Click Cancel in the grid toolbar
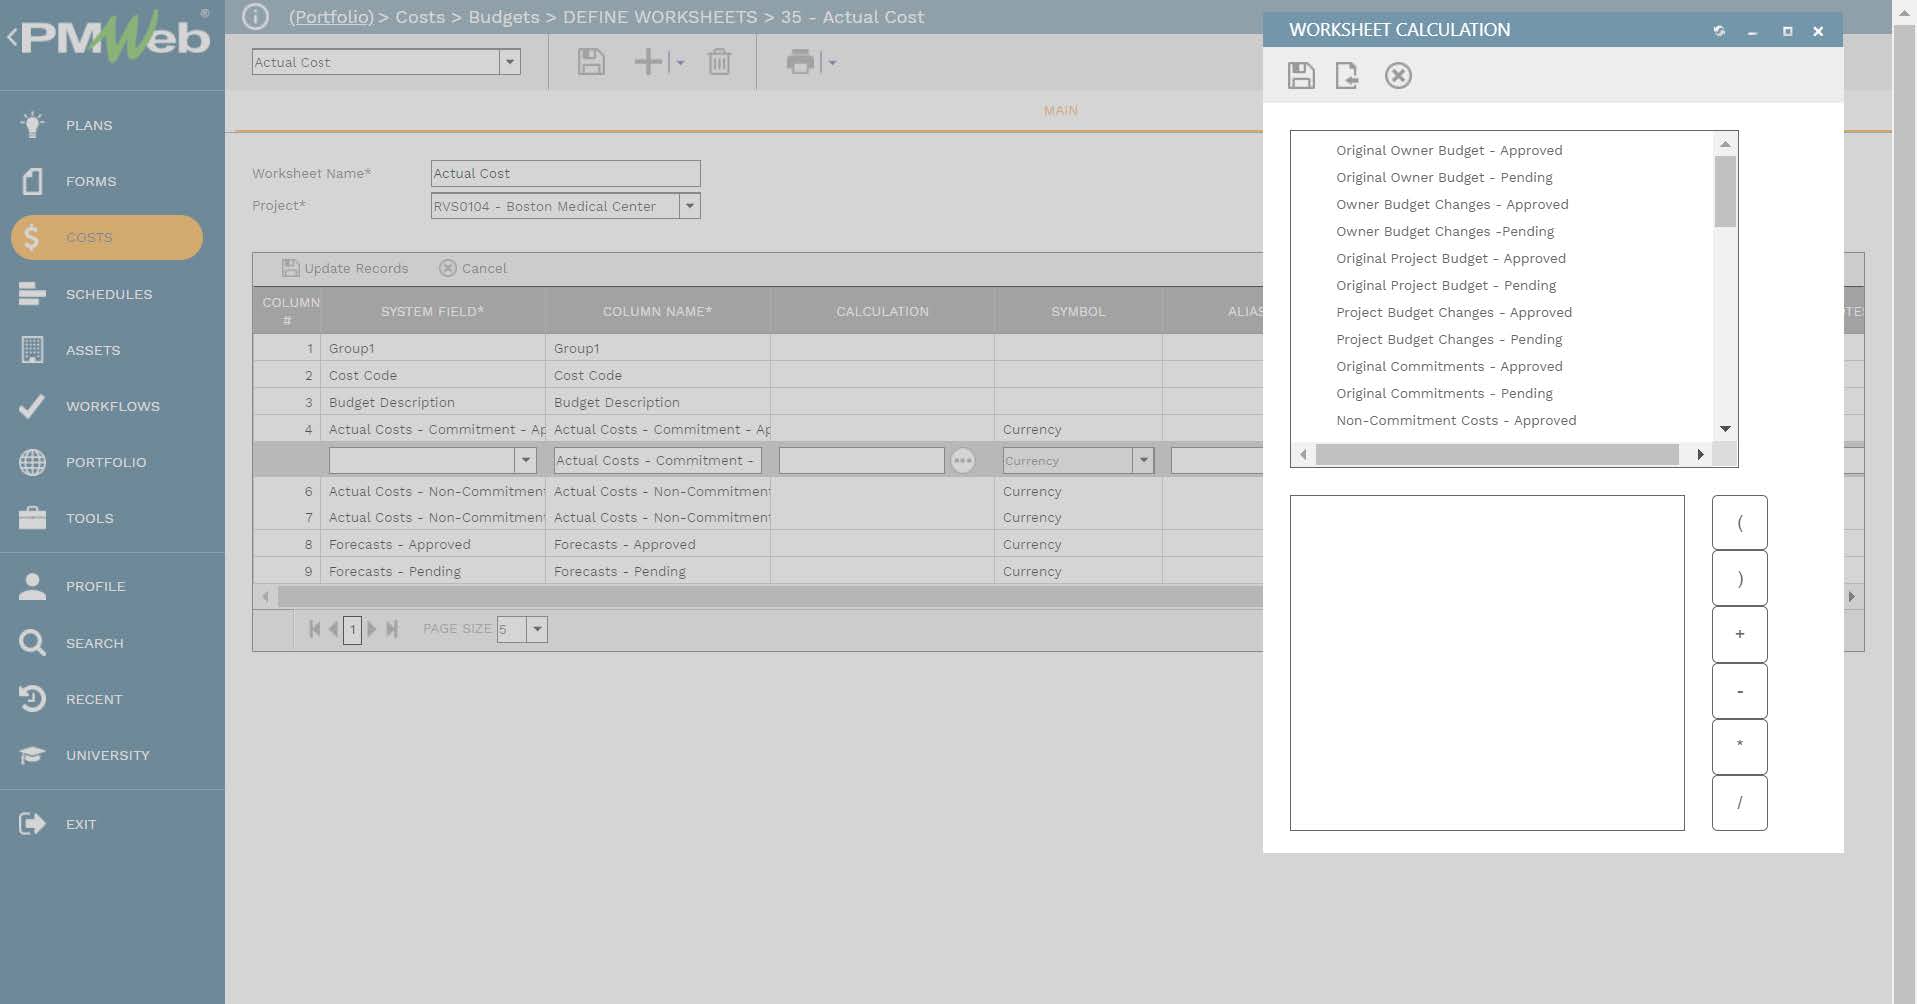The height and width of the screenshot is (1004, 1917). (x=473, y=268)
